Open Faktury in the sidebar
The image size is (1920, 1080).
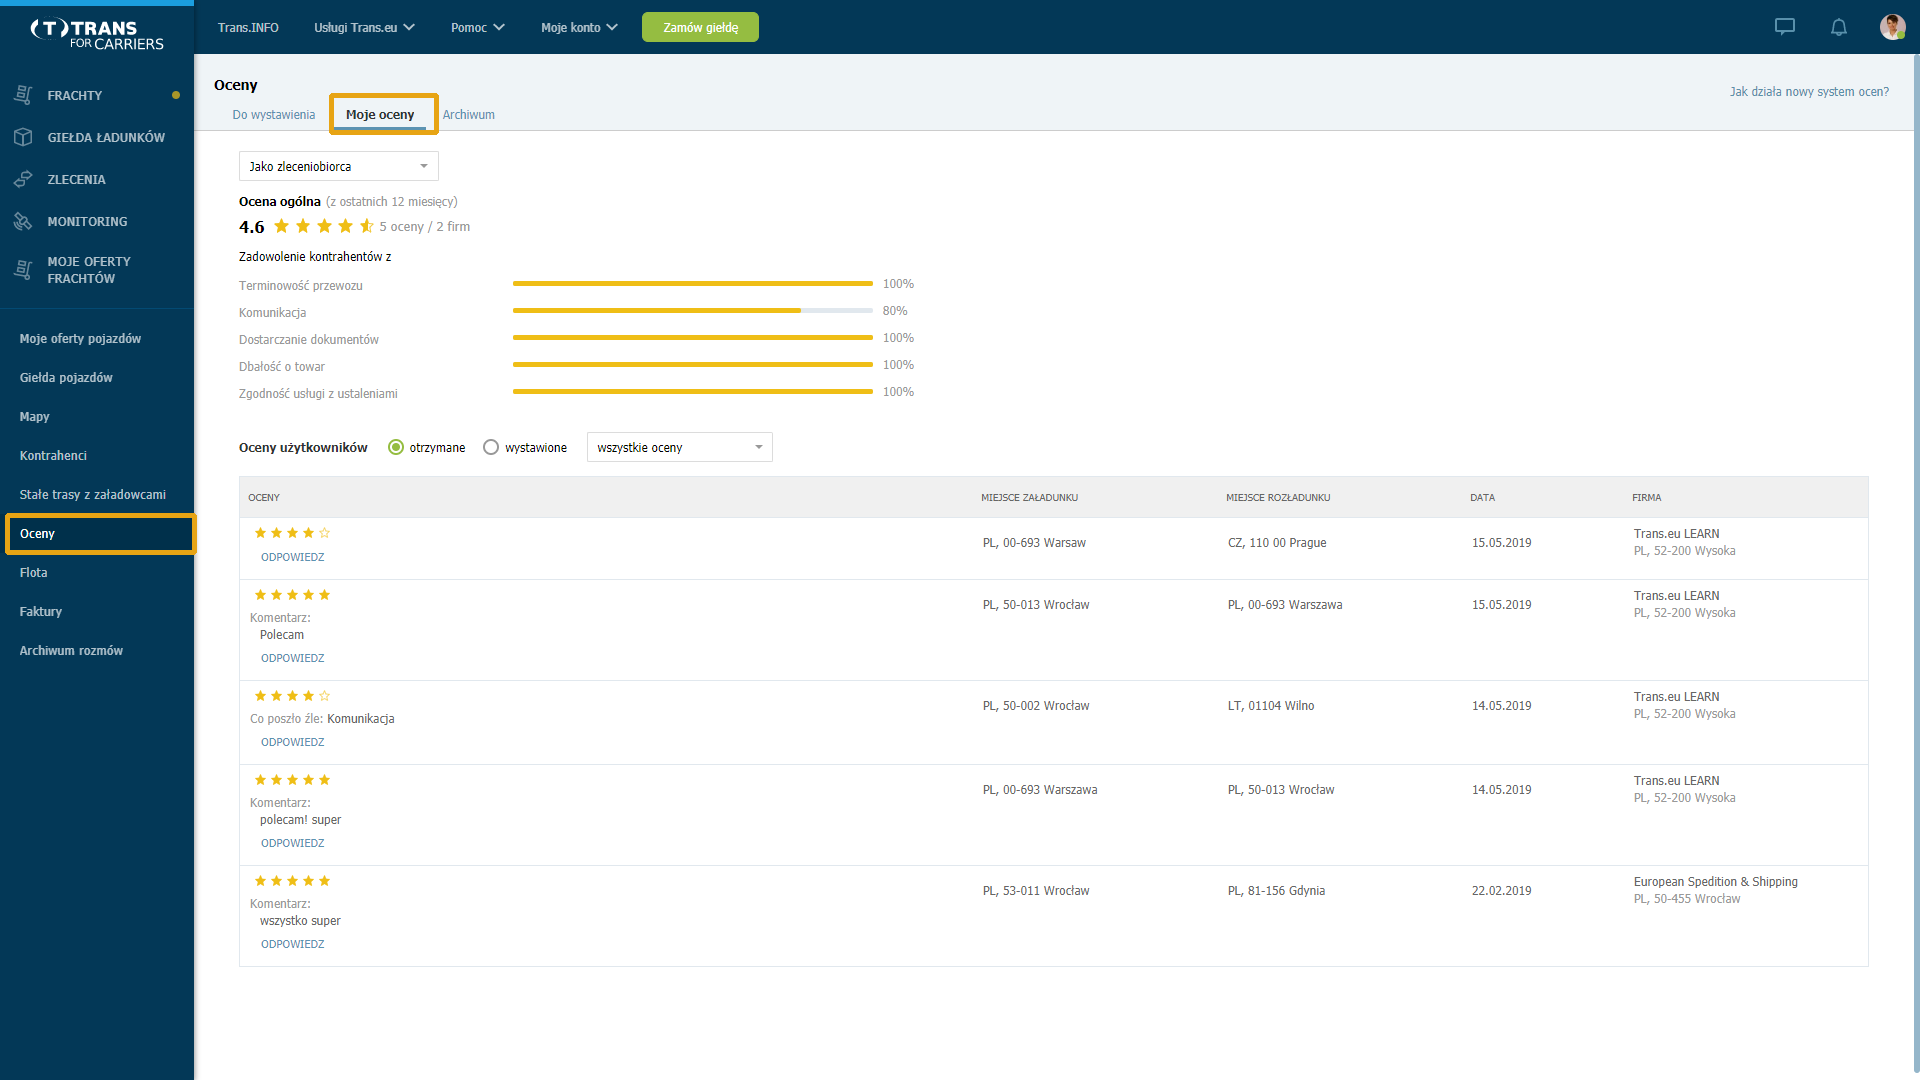pyautogui.click(x=40, y=611)
